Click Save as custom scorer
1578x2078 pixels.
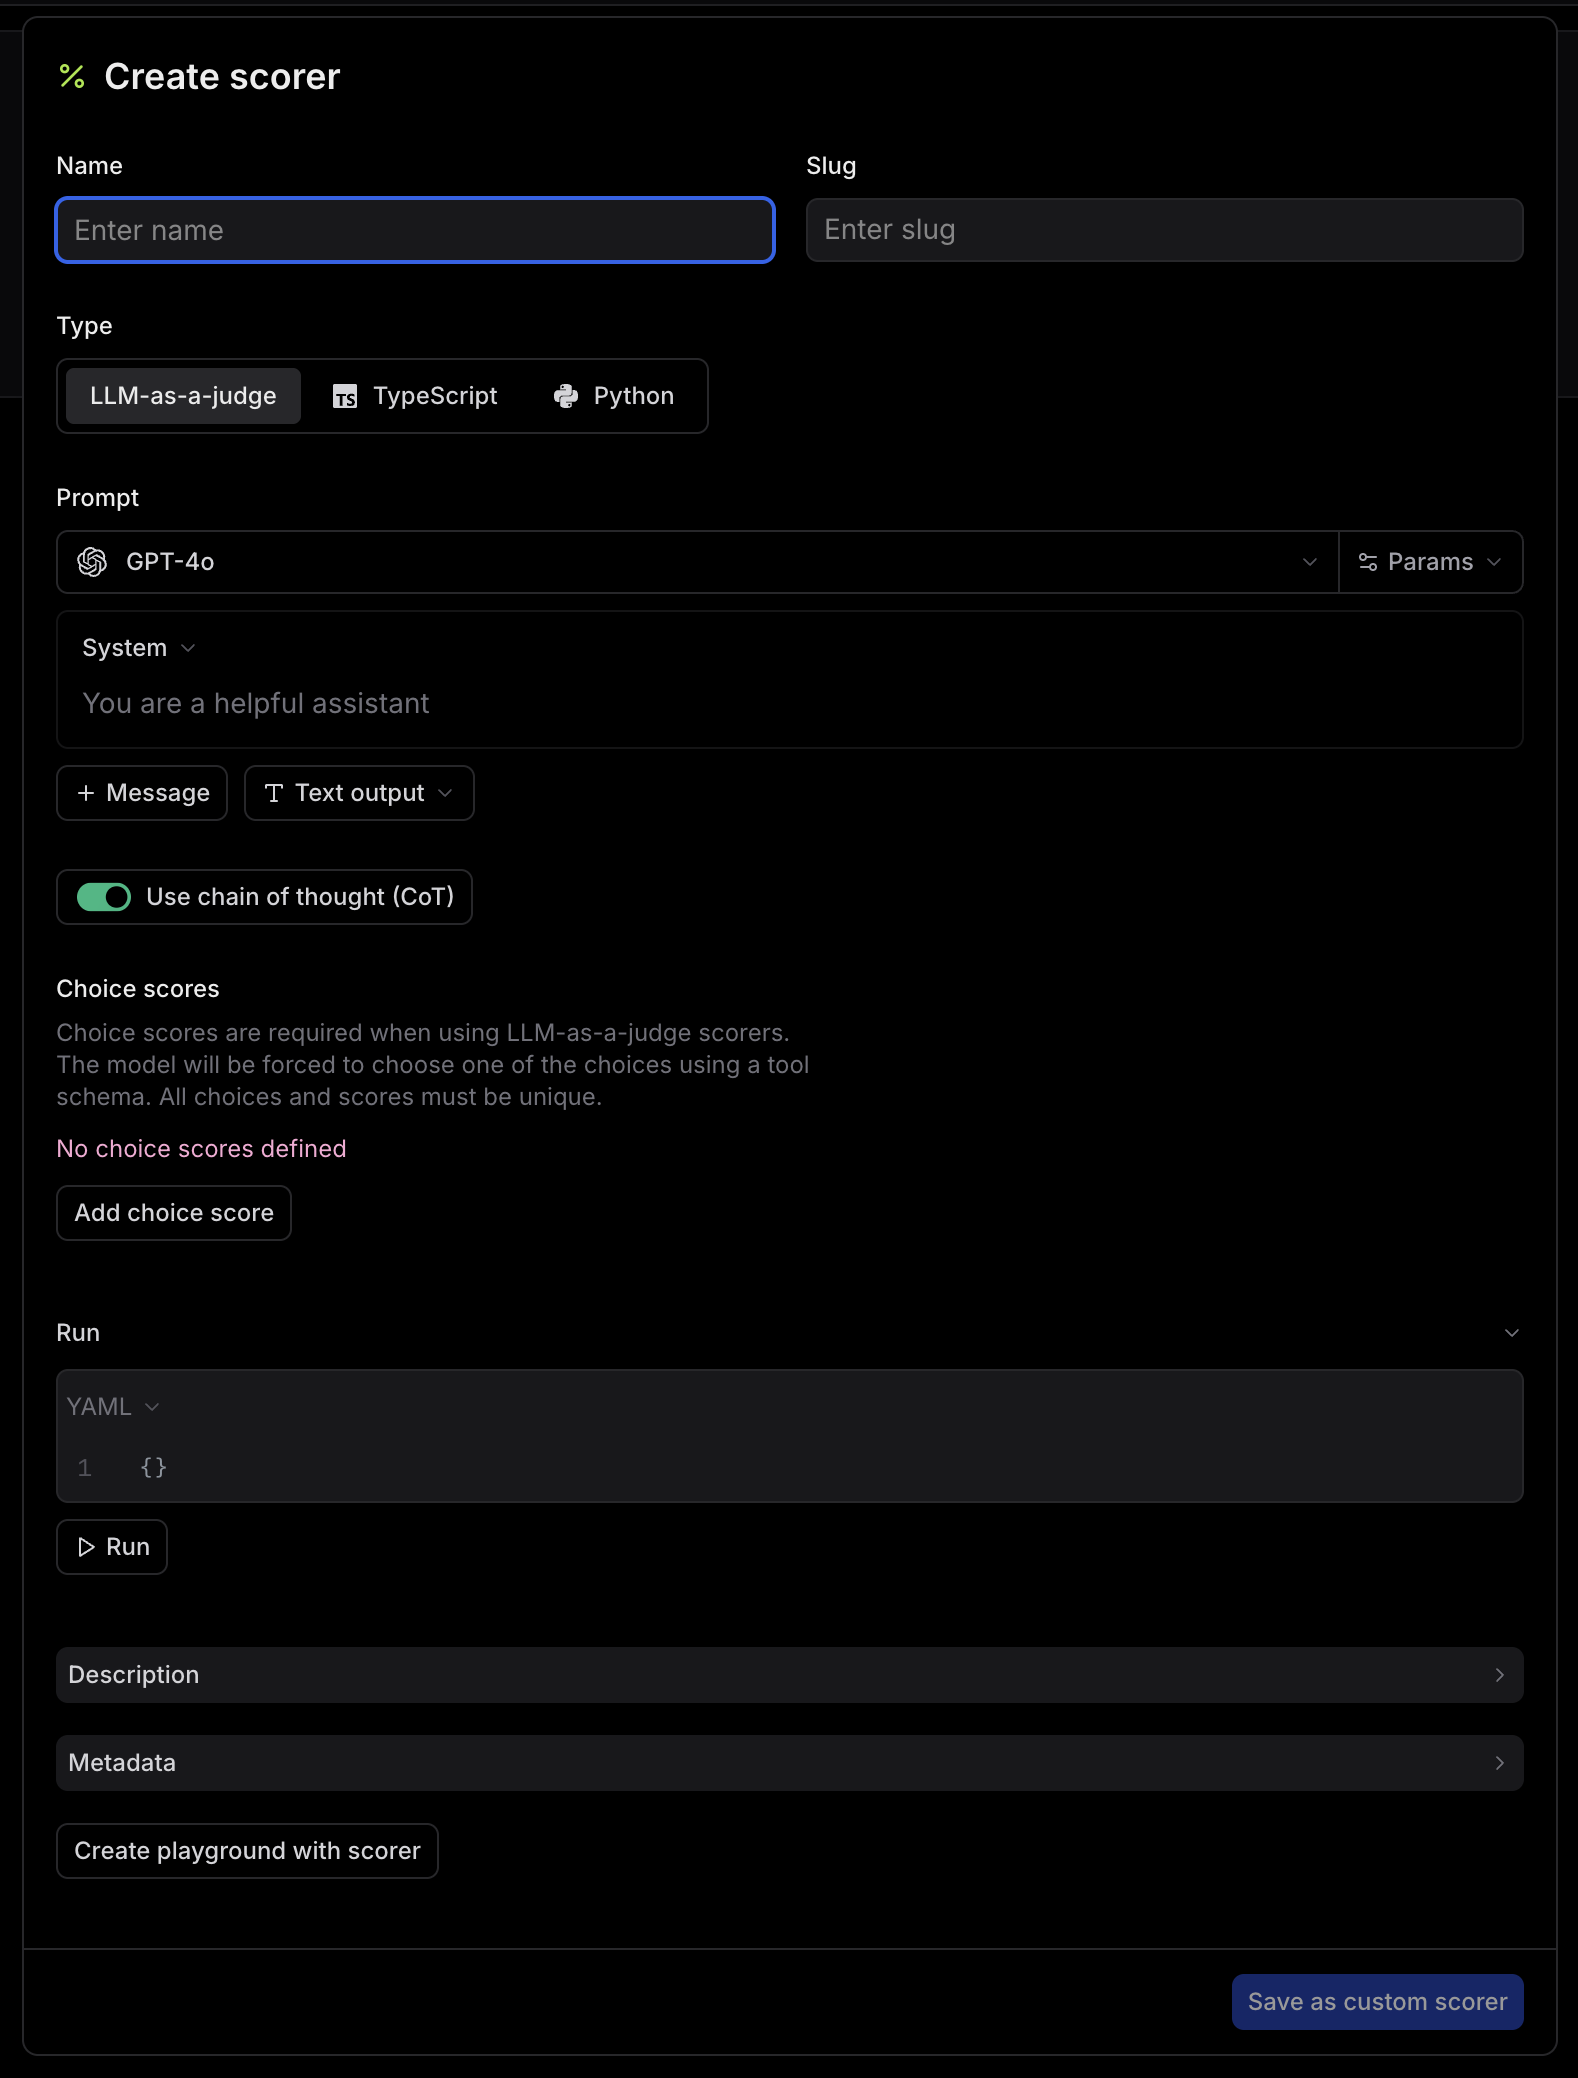point(1377,2002)
